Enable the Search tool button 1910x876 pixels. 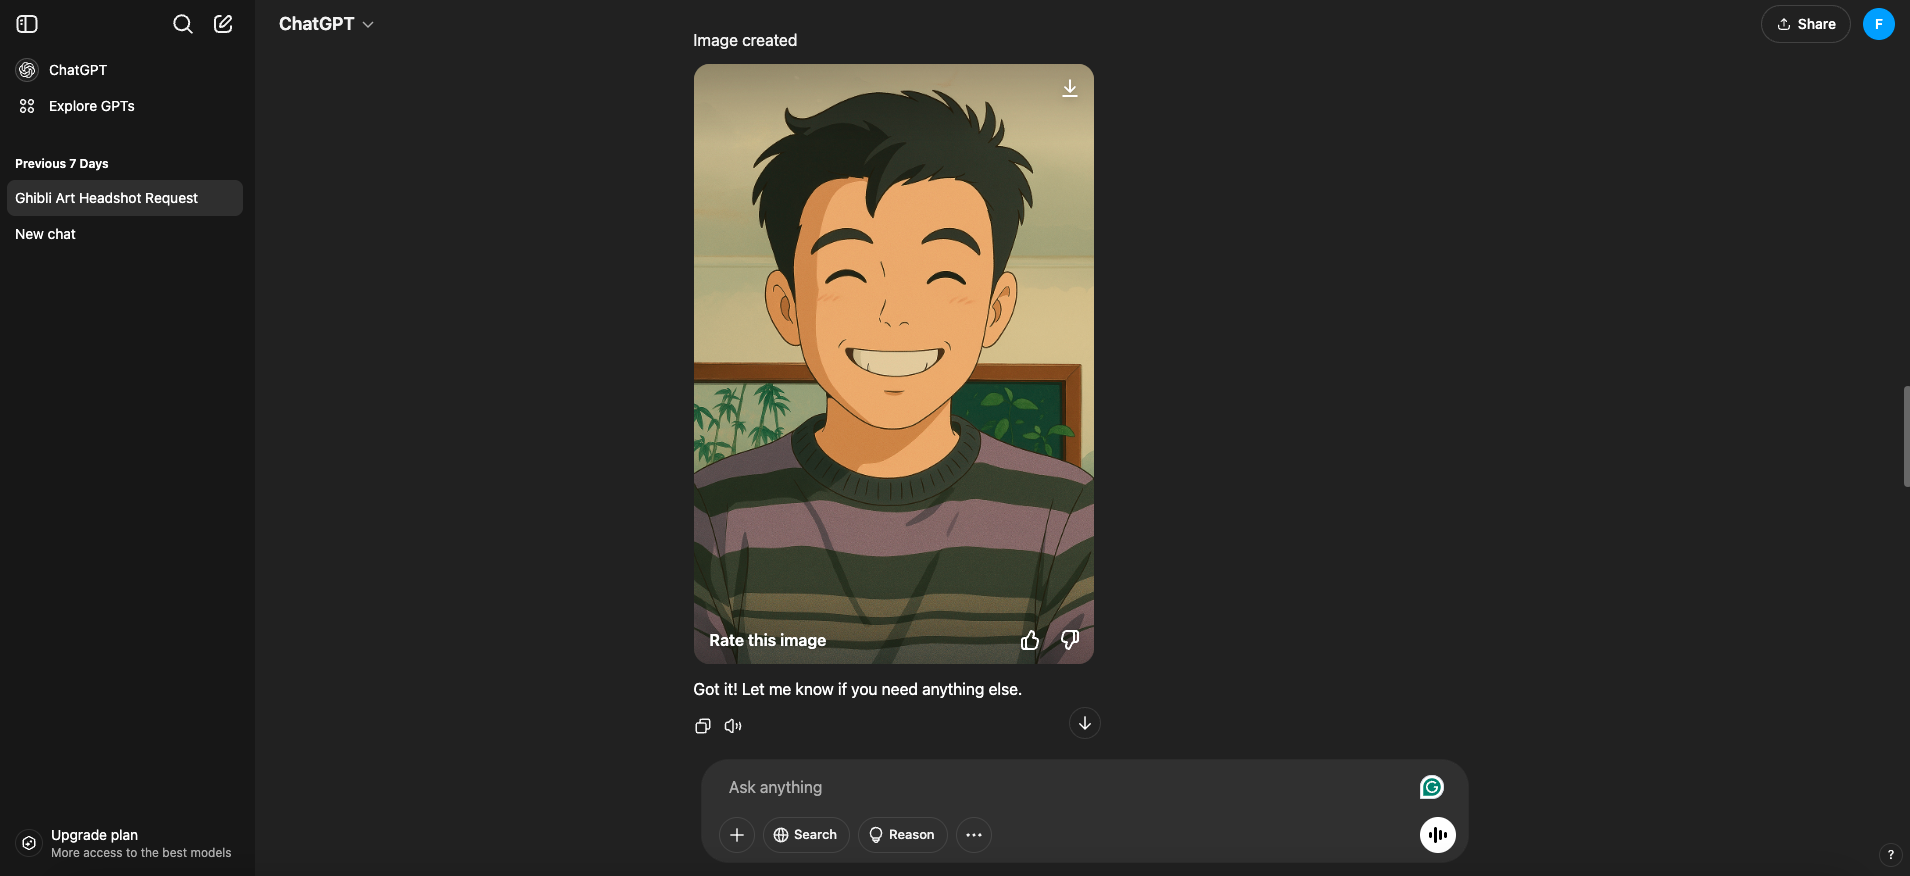click(x=806, y=835)
